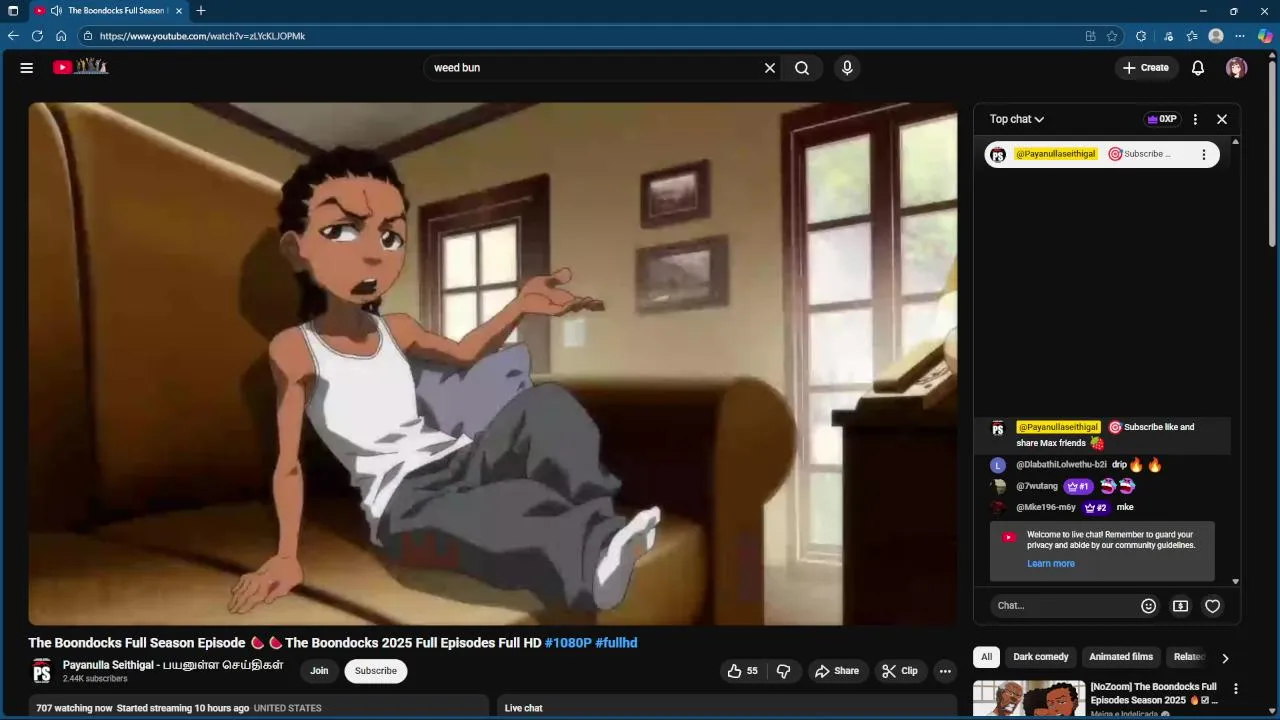
Task: Open the Payanulla Seithigal channel name
Action: 173,665
